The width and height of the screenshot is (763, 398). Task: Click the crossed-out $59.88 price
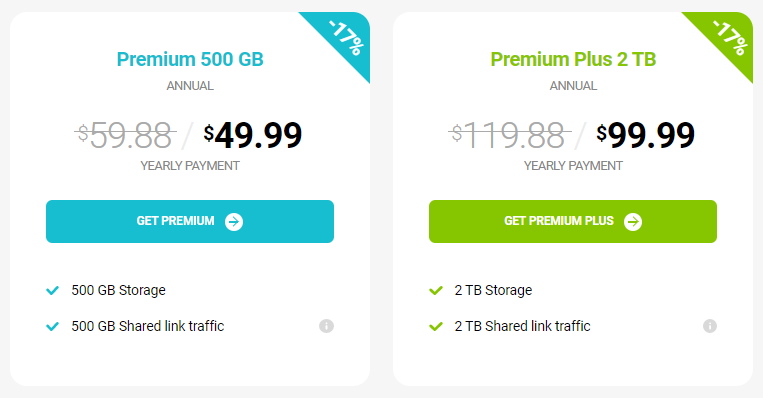coord(125,135)
